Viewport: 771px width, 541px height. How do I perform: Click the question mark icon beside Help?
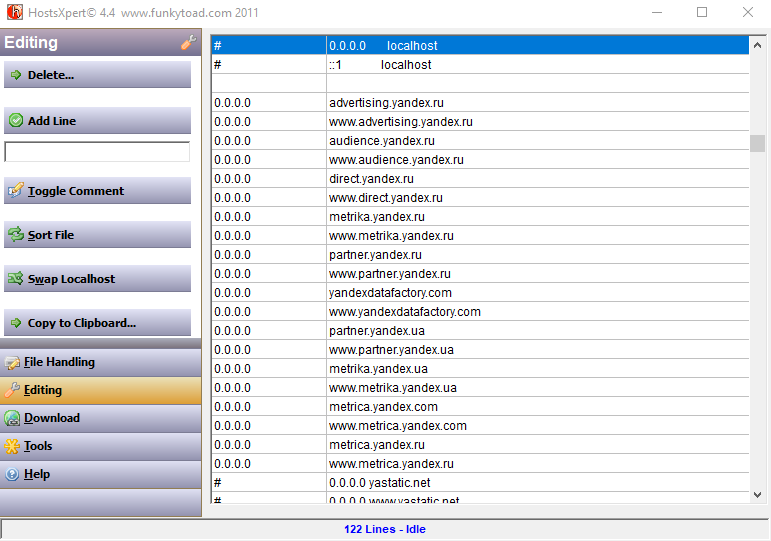(12, 474)
